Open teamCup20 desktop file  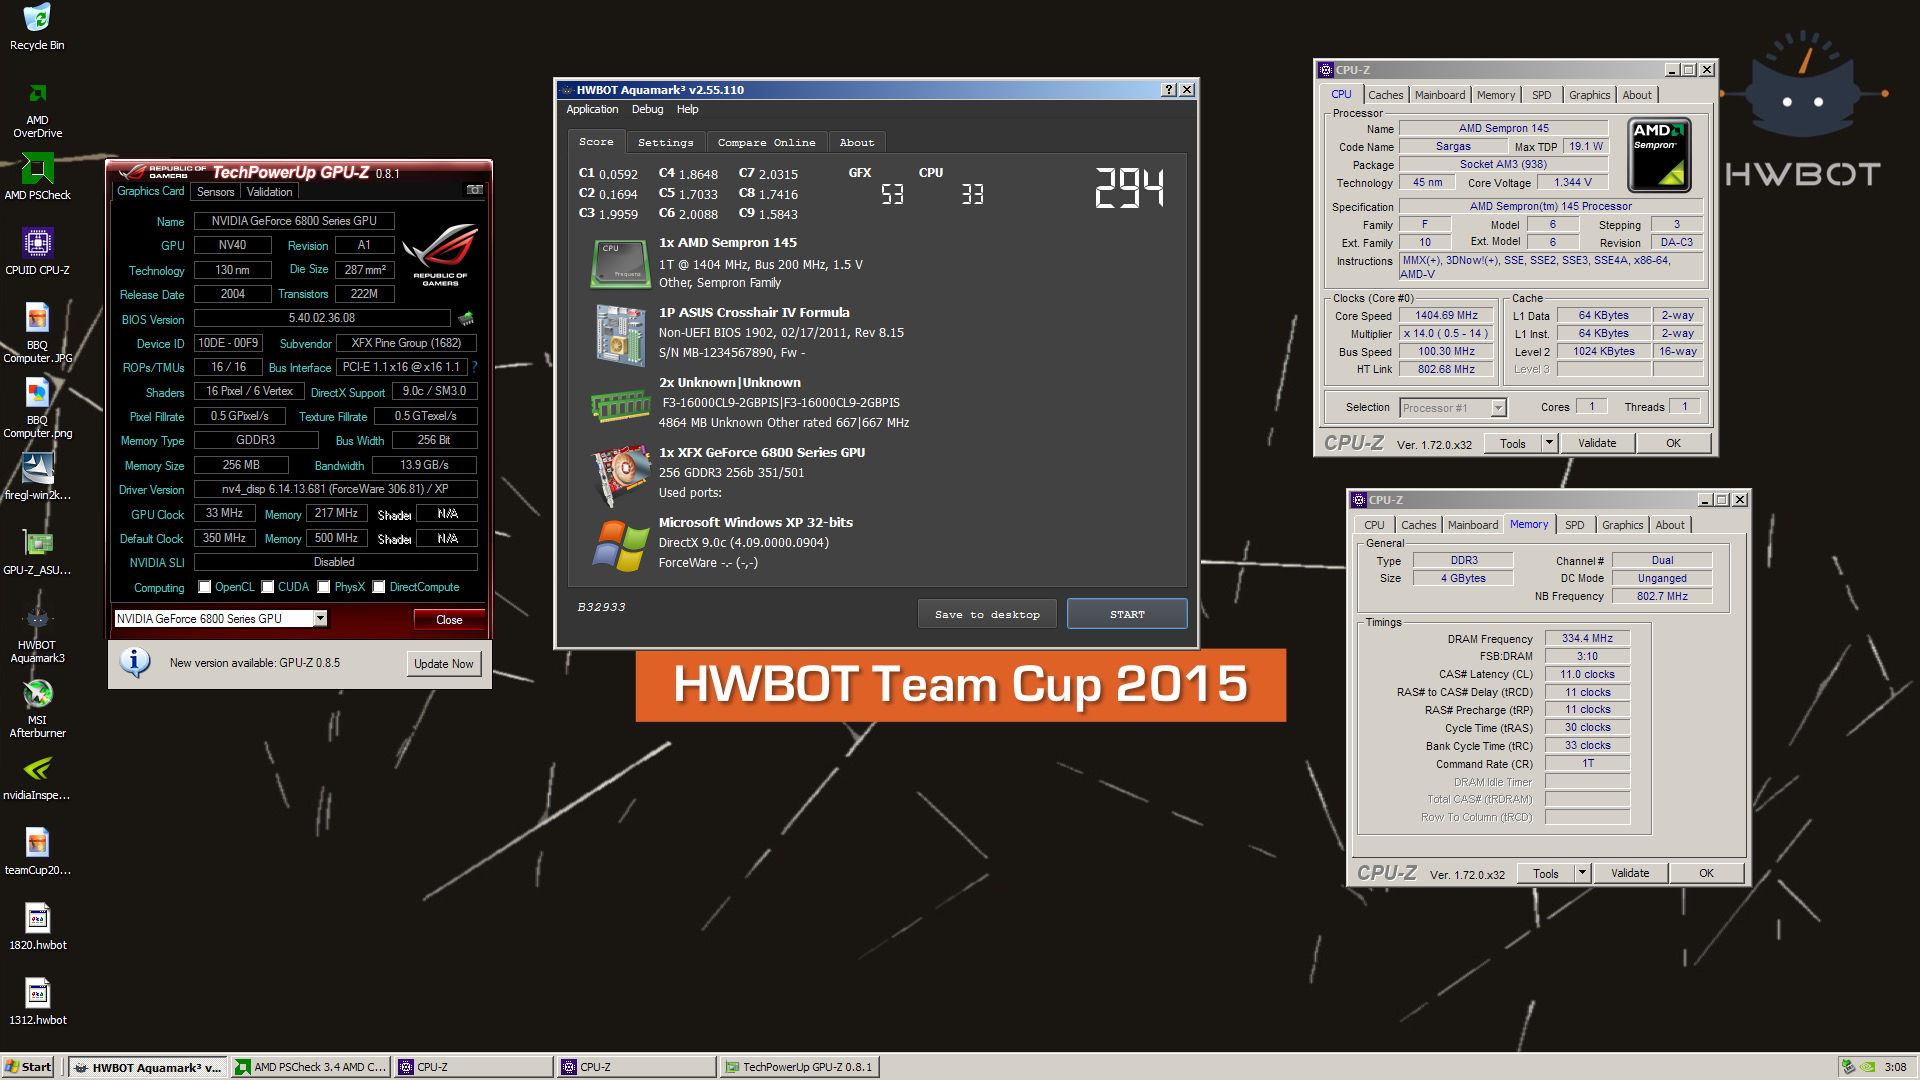click(37, 851)
